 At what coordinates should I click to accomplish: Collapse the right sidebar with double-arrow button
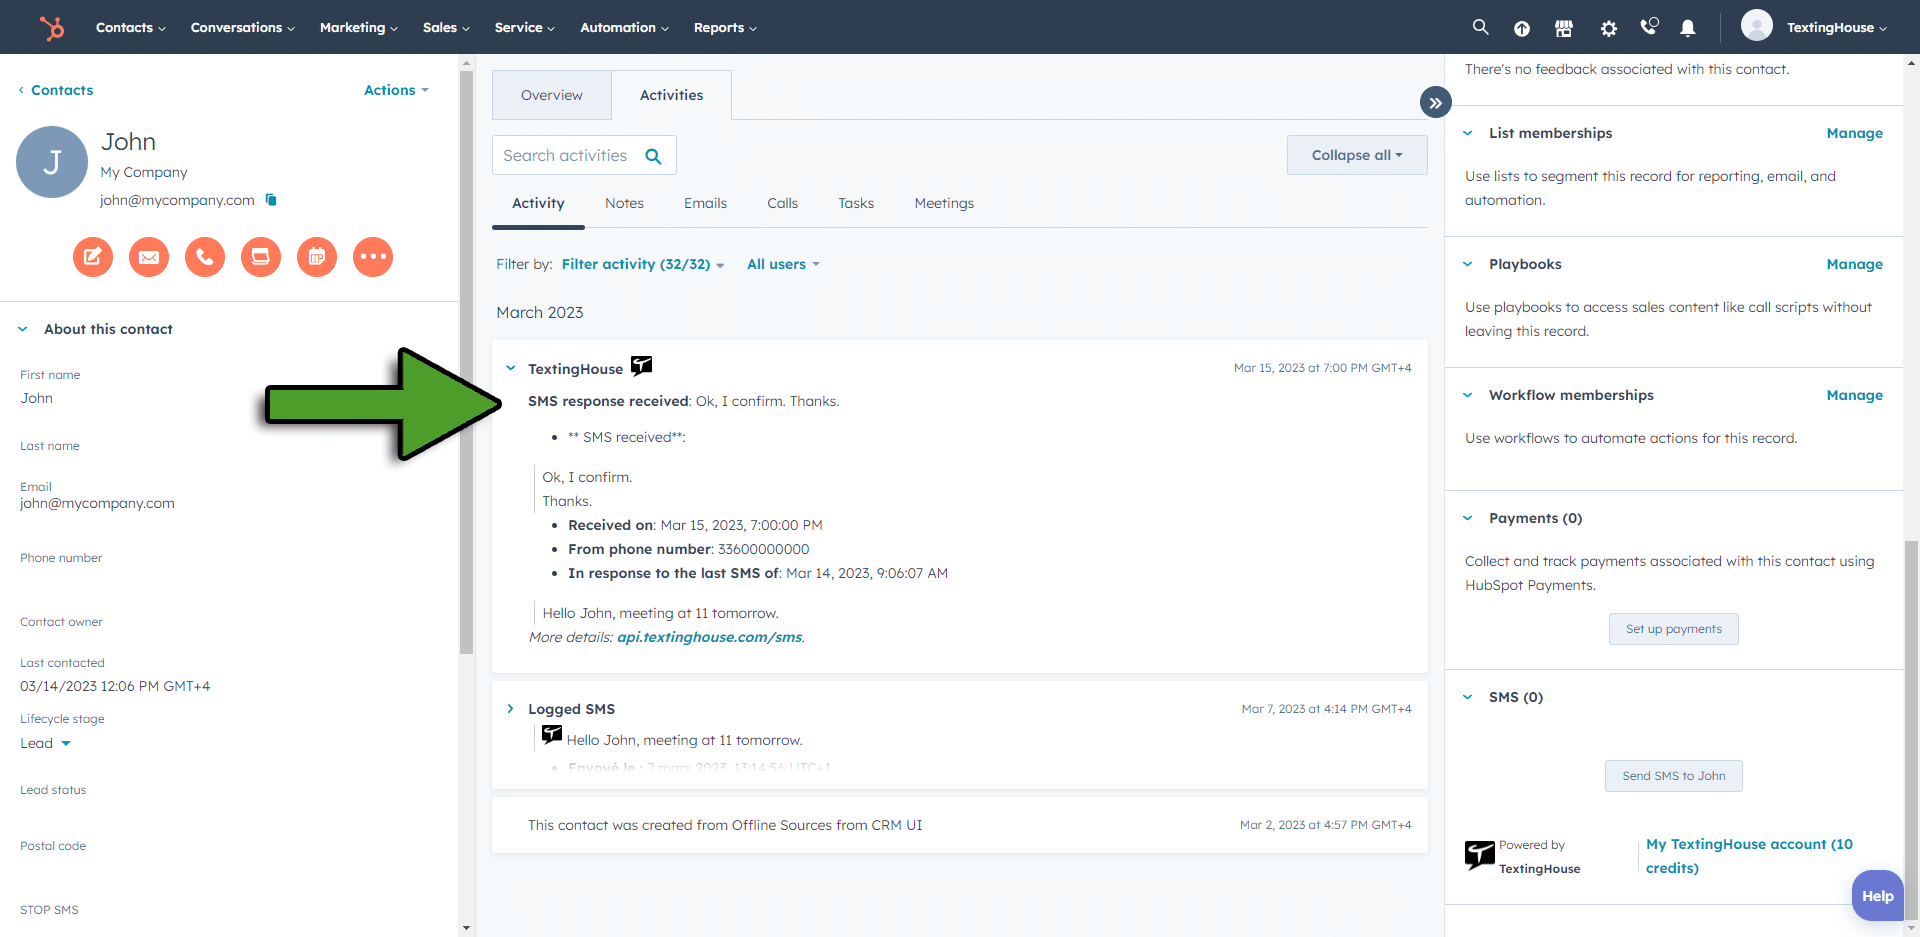point(1435,102)
